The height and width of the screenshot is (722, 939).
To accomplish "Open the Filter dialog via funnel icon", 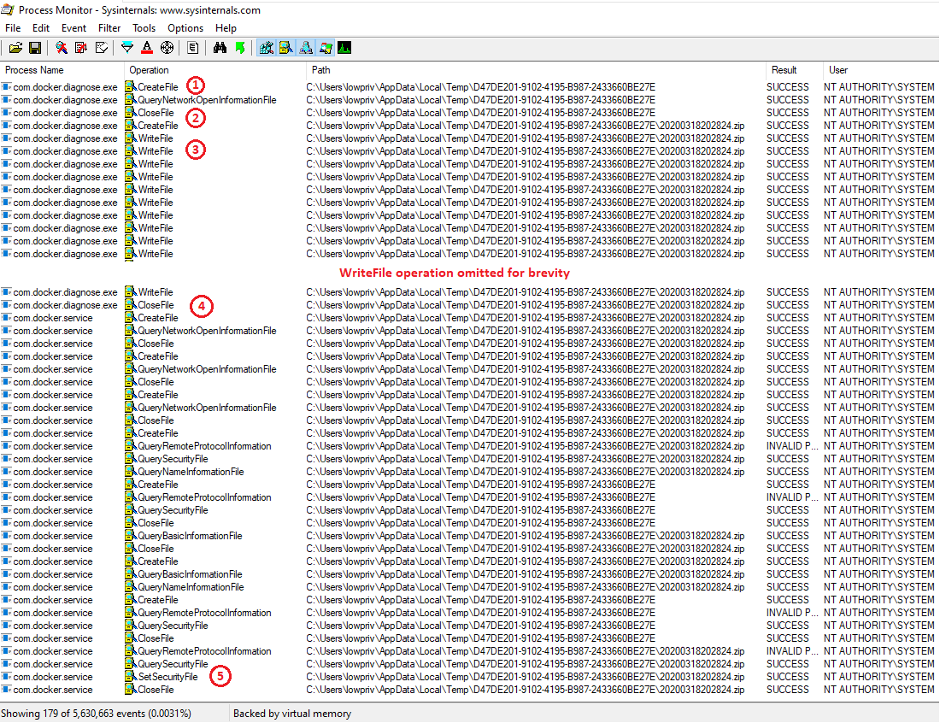I will (x=127, y=48).
